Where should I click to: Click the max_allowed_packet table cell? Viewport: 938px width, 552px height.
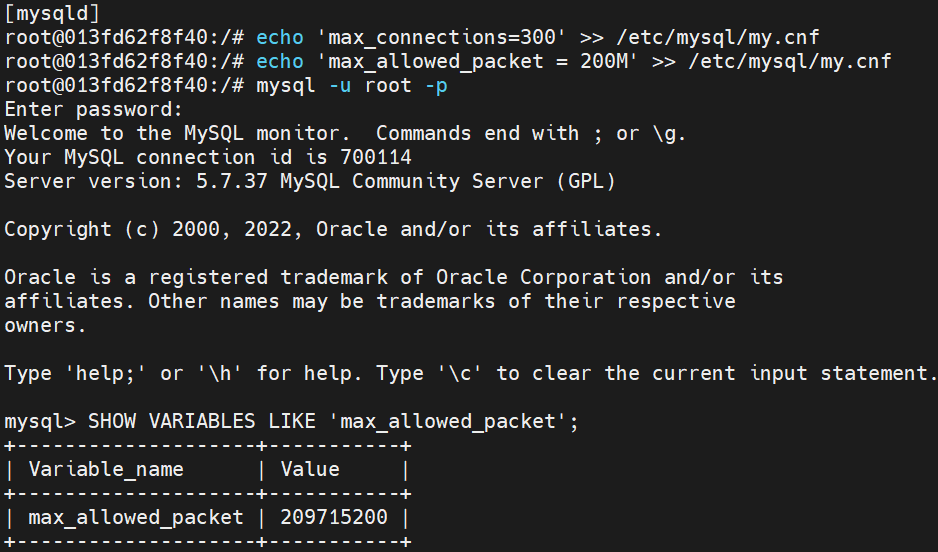click(136, 517)
